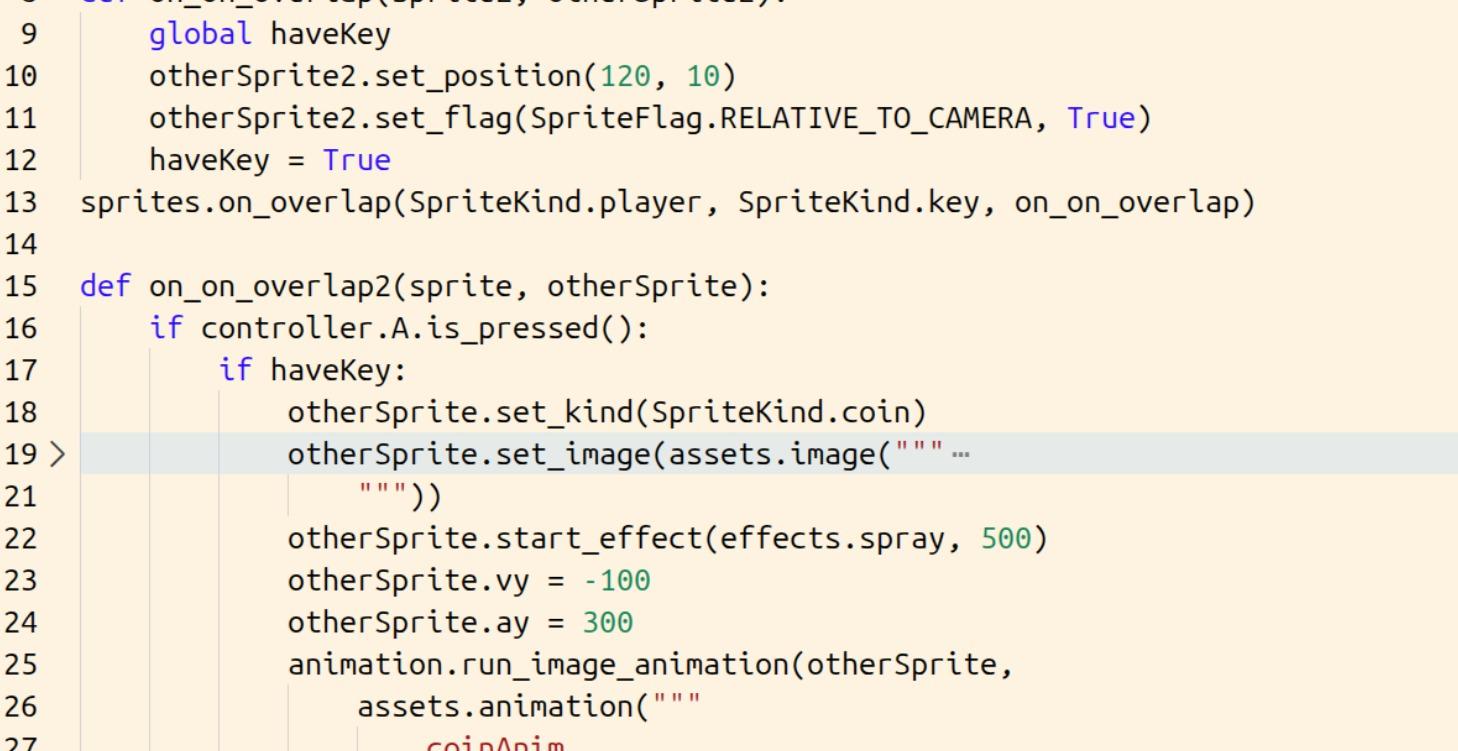Screen dimensions: 1458x751
Task: Expand the folded code at line 19
Action: [x=57, y=454]
